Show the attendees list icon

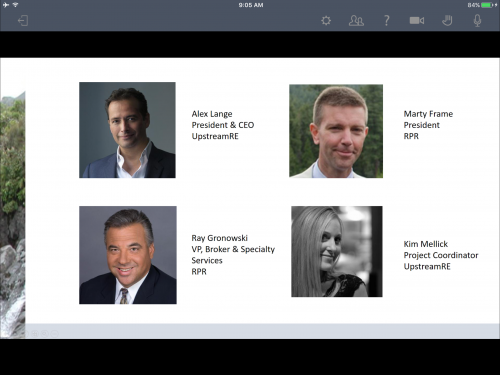click(x=356, y=21)
